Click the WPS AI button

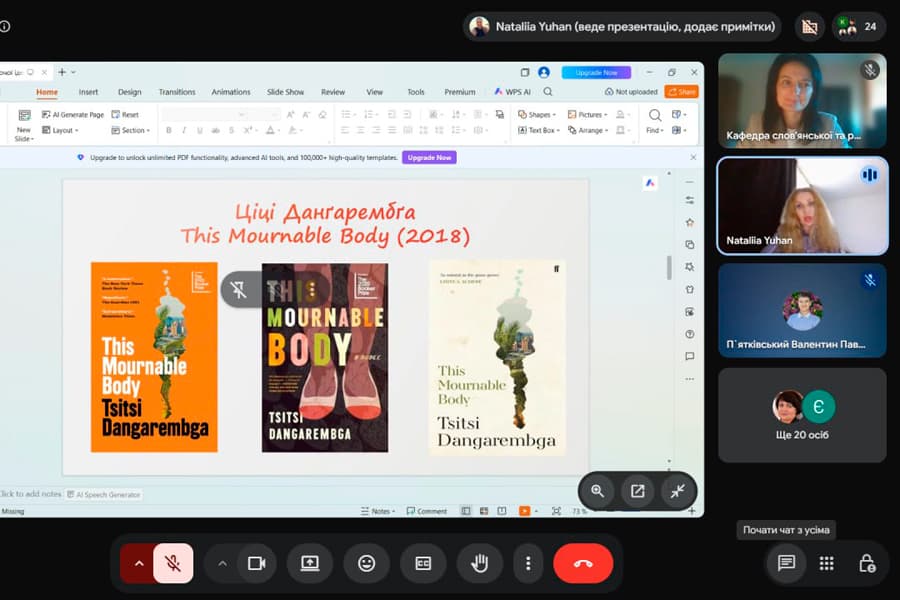[x=513, y=92]
